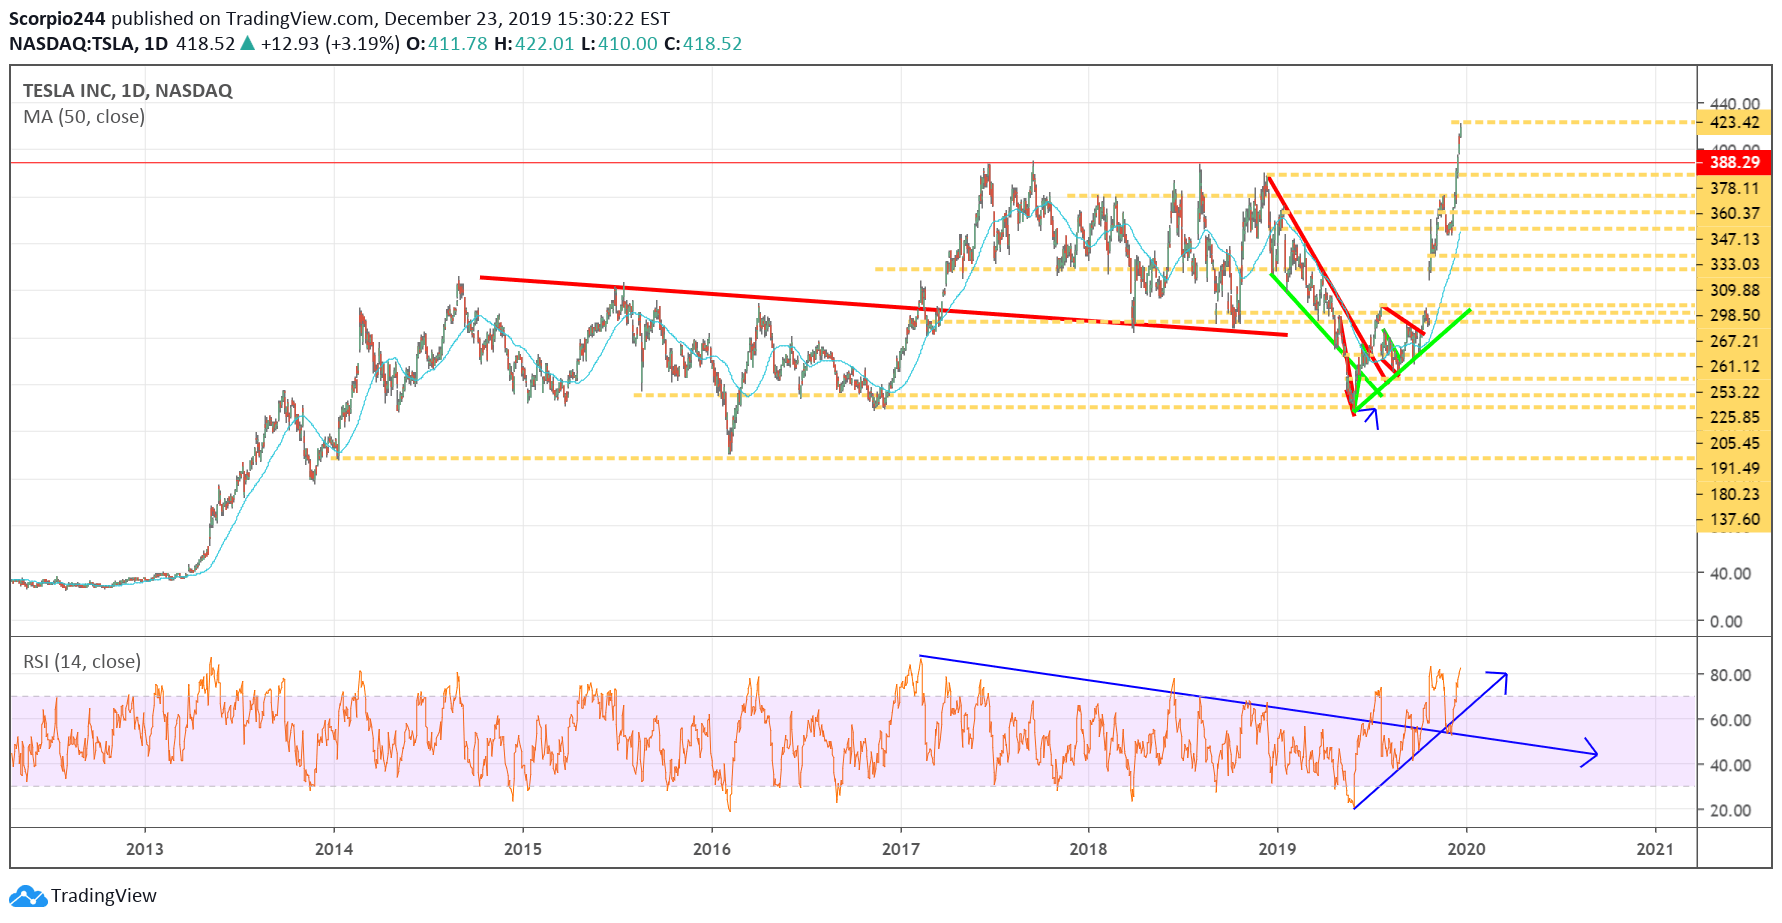
Task: Click the 378.11 price level label
Action: pos(1734,188)
